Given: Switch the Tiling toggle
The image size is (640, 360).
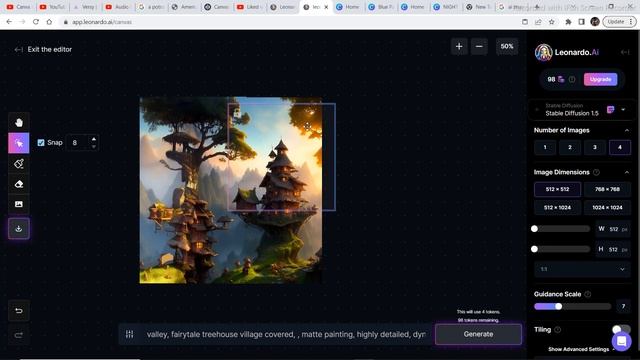Looking at the screenshot, I should point(621,329).
